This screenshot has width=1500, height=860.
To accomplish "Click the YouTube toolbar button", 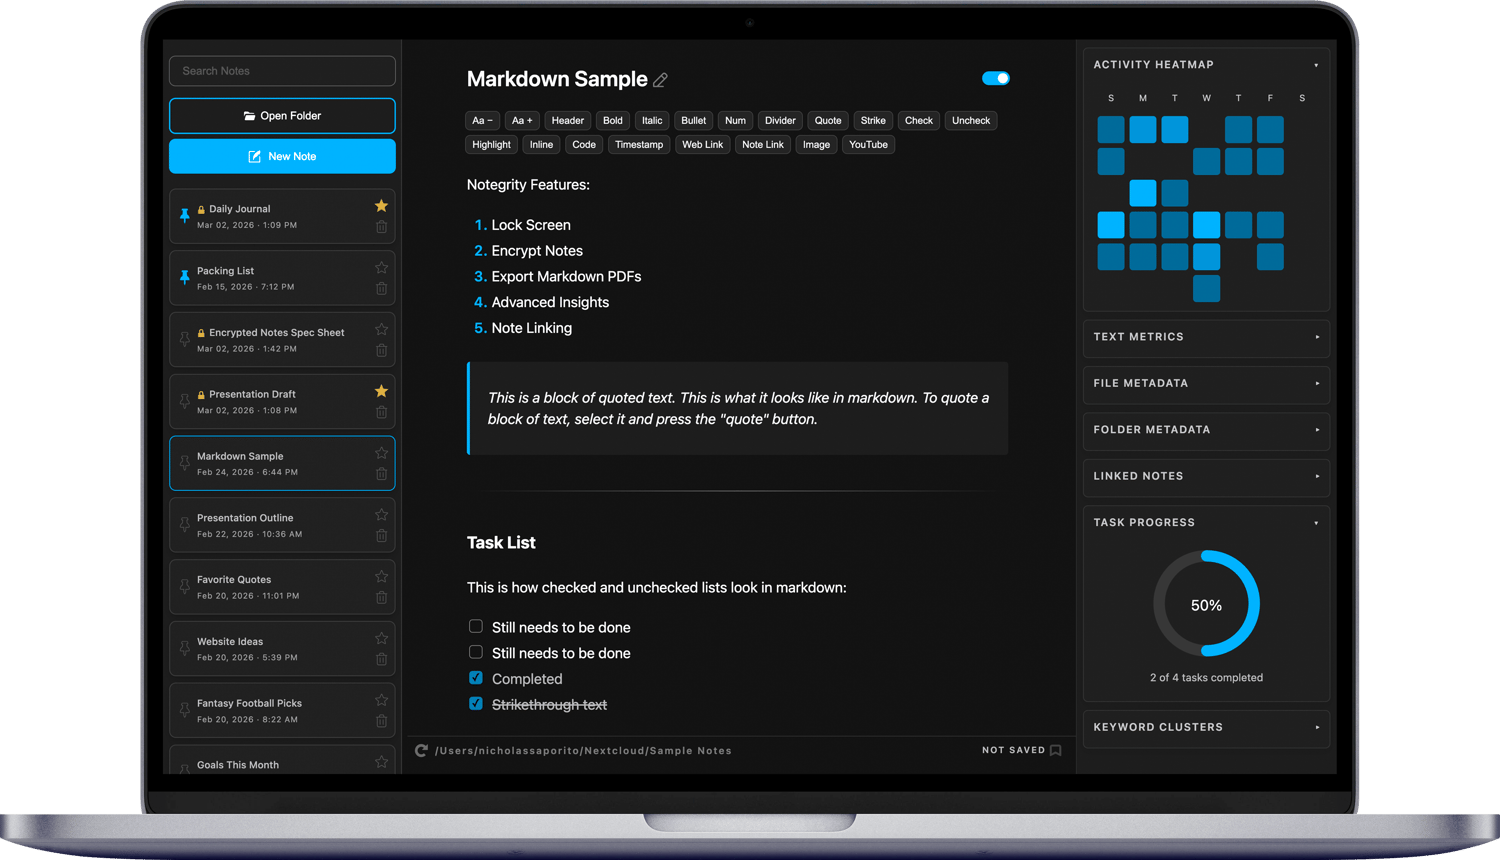I will 868,145.
